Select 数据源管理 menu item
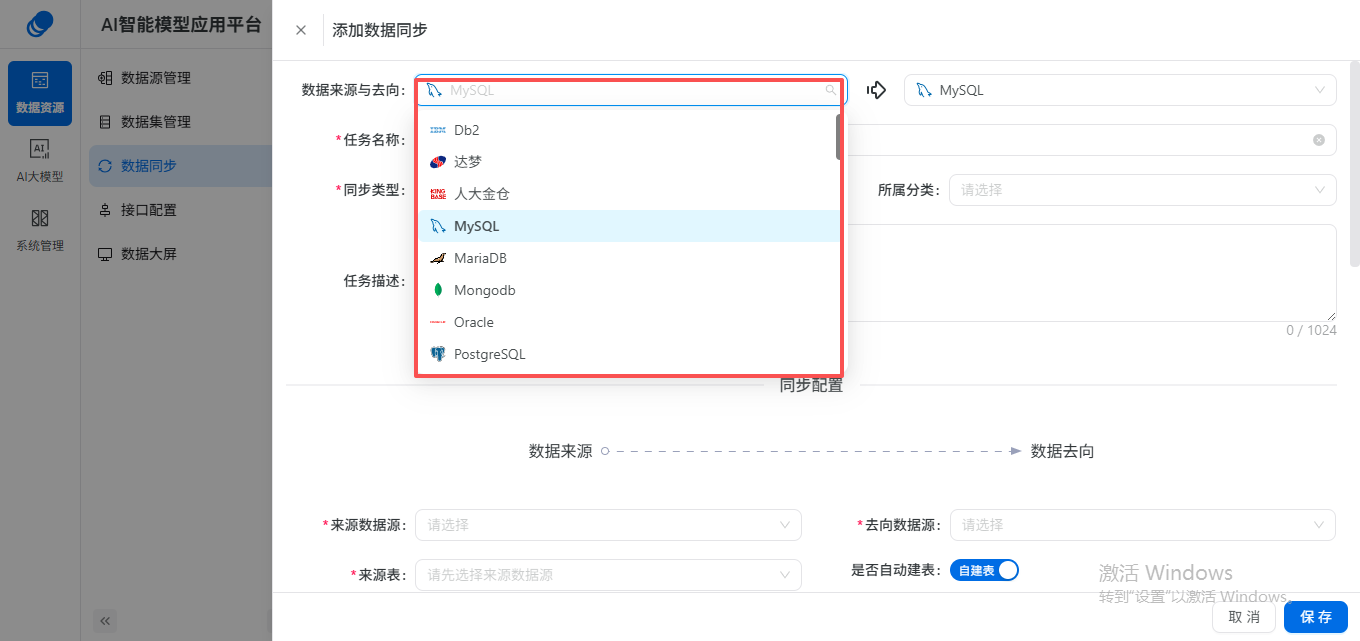This screenshot has height=641, width=1360. 155,78
